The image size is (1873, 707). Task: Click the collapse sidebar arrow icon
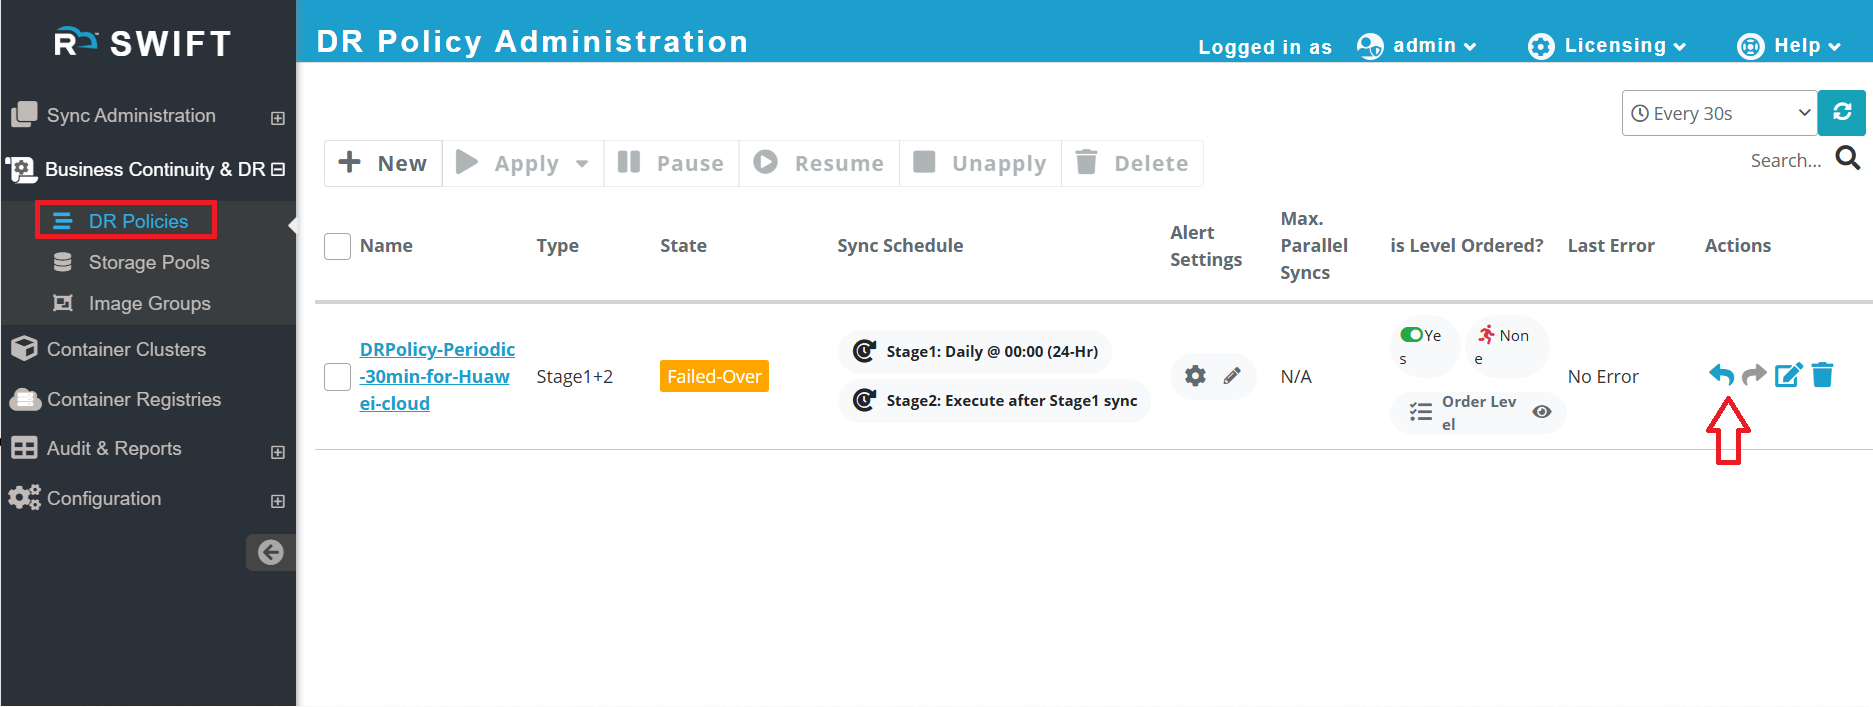(270, 552)
